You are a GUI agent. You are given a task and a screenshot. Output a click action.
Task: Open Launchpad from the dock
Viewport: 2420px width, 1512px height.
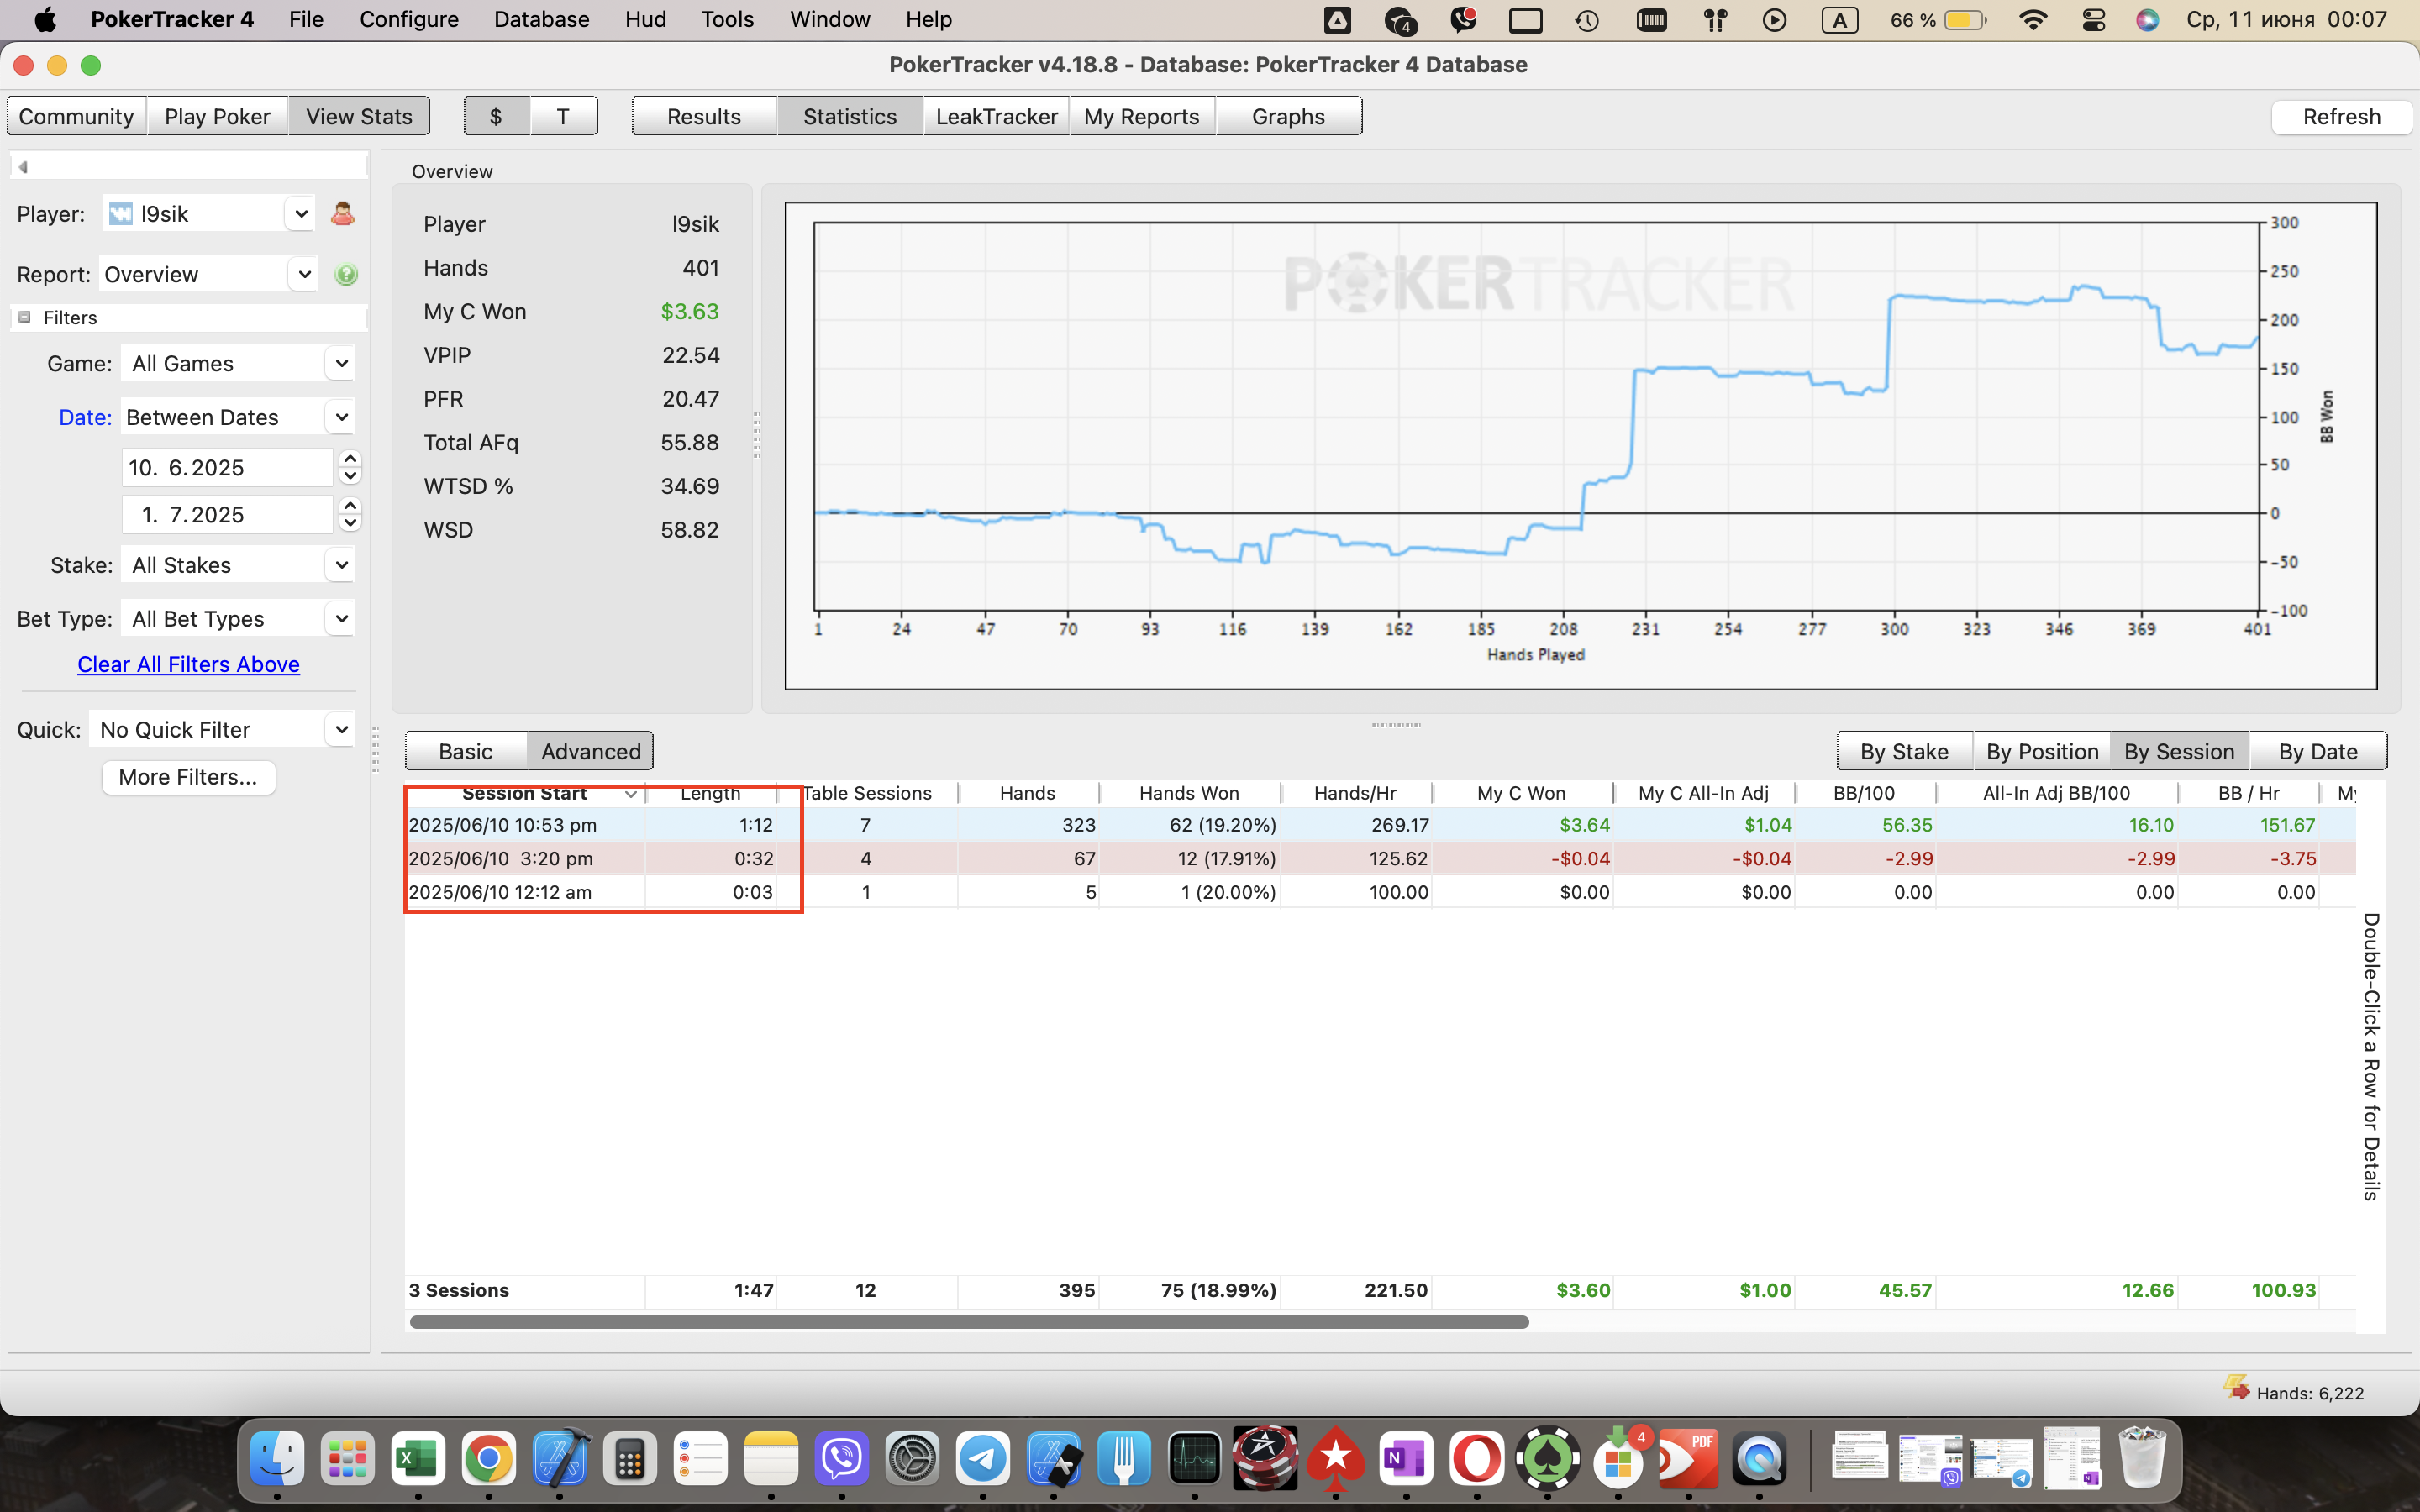pos(347,1459)
